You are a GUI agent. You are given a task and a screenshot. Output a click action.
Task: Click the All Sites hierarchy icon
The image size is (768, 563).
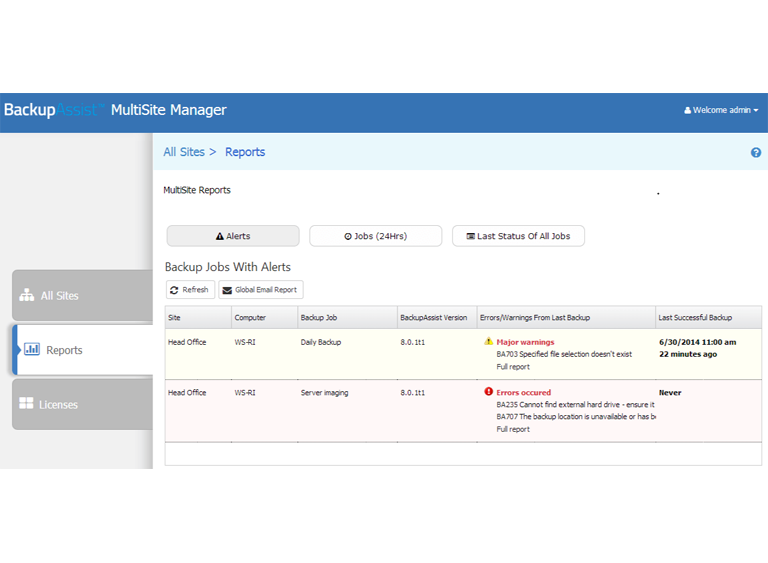click(x=26, y=296)
